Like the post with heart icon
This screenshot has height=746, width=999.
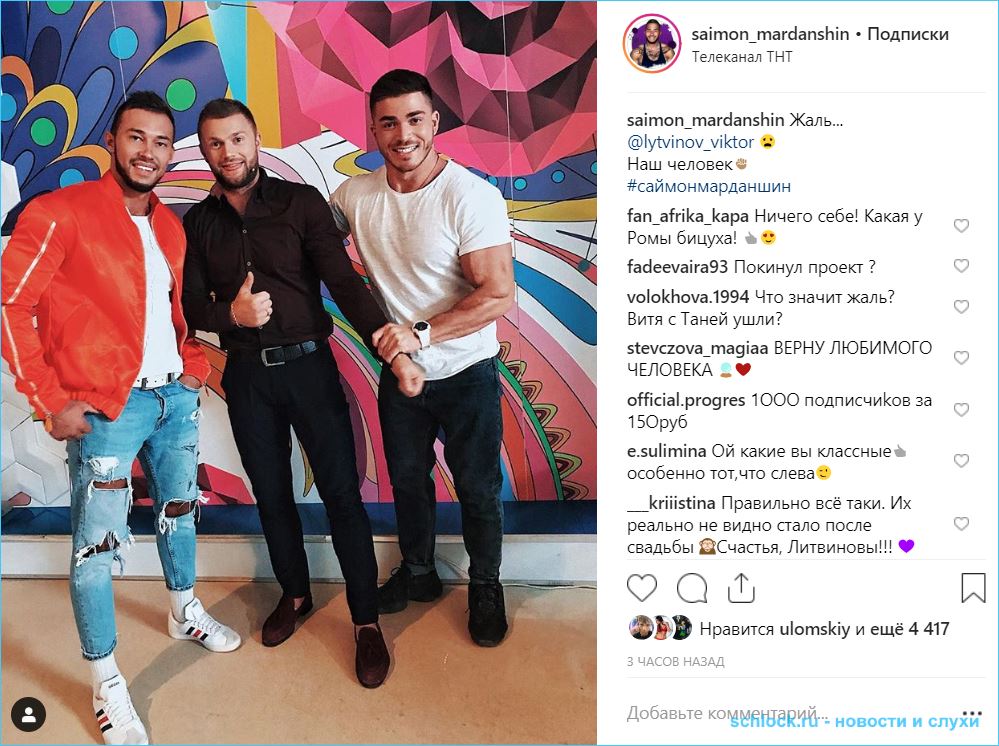[642, 588]
